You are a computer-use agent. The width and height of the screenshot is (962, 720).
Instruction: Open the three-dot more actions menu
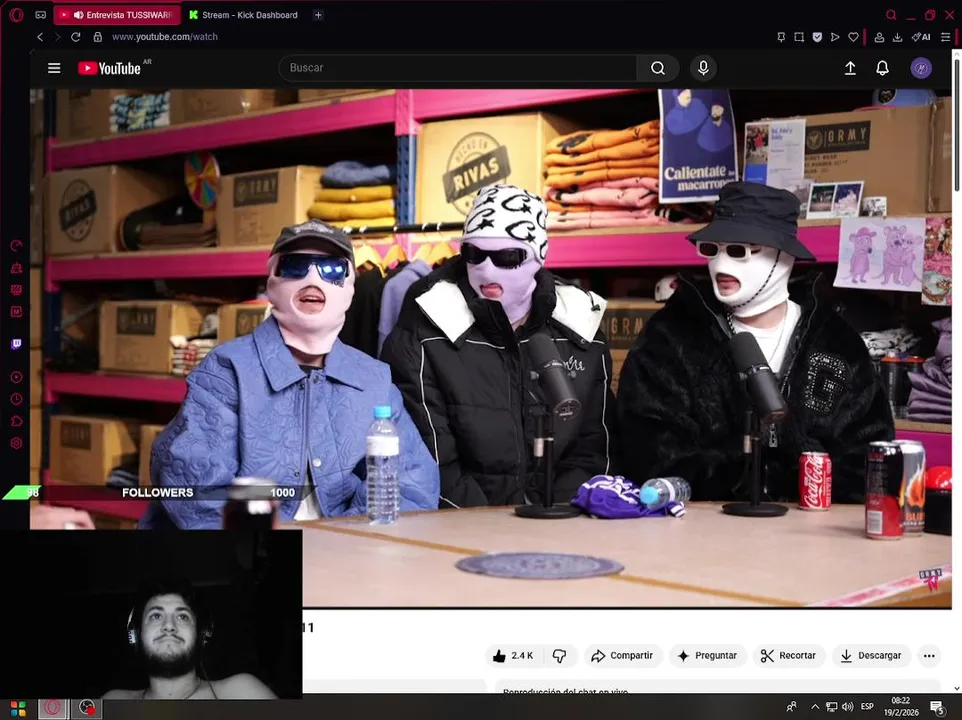[929, 656]
